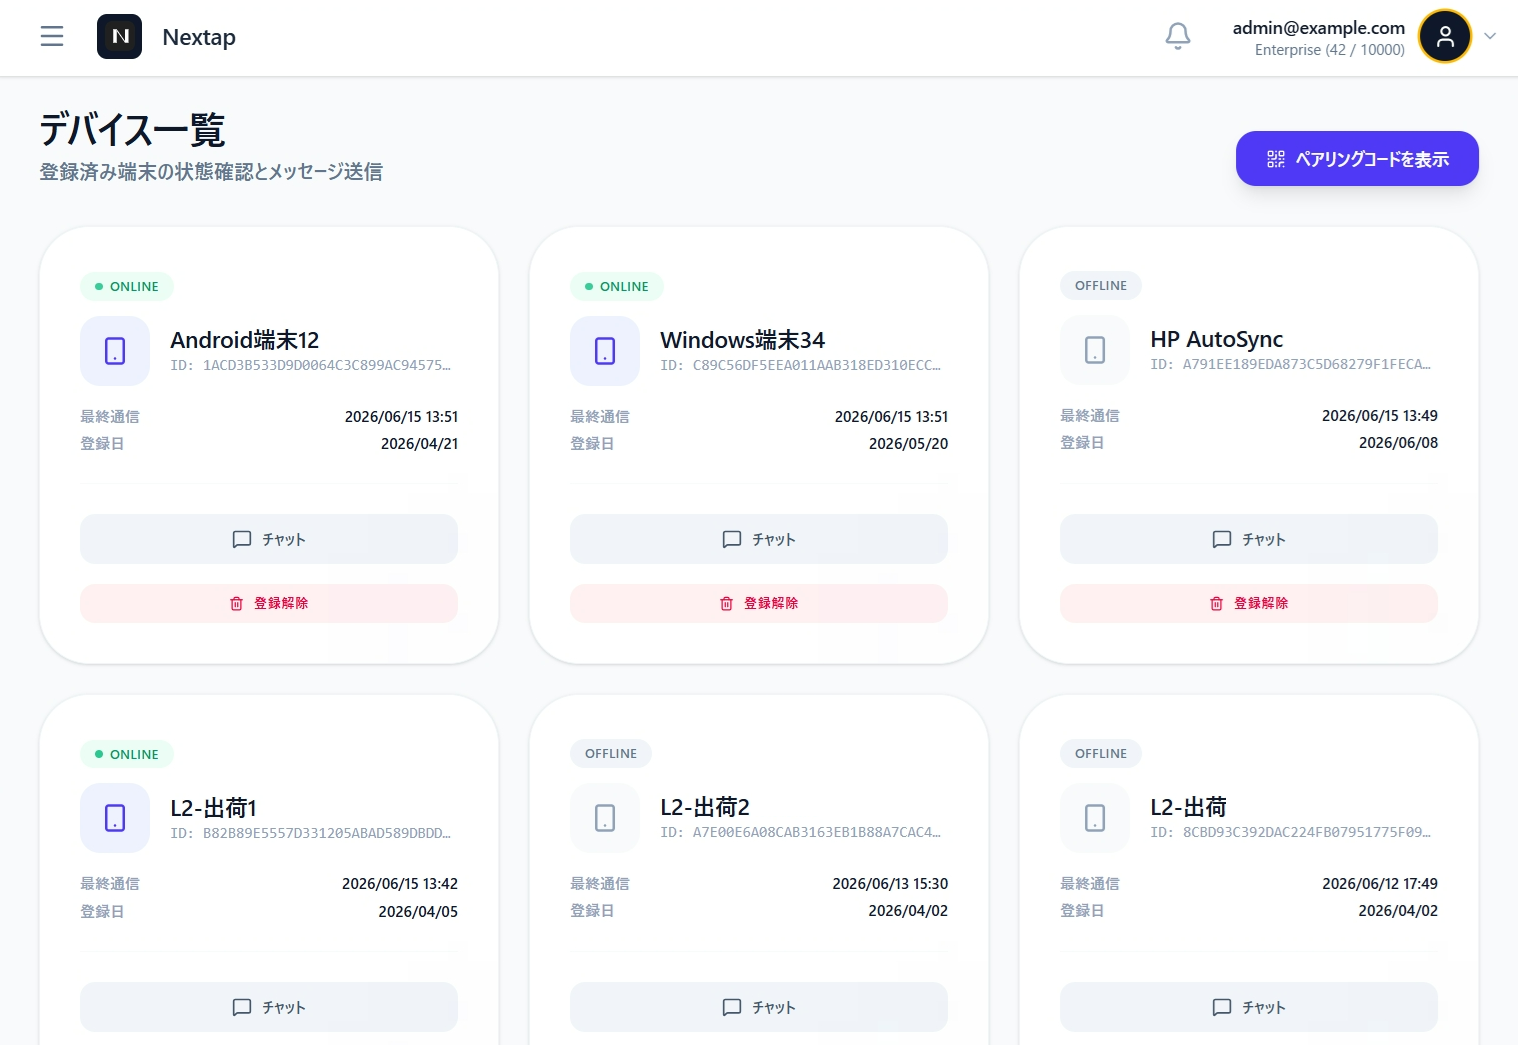The image size is (1518, 1045).
Task: Select the HP AutoSync device name
Action: point(1217,339)
